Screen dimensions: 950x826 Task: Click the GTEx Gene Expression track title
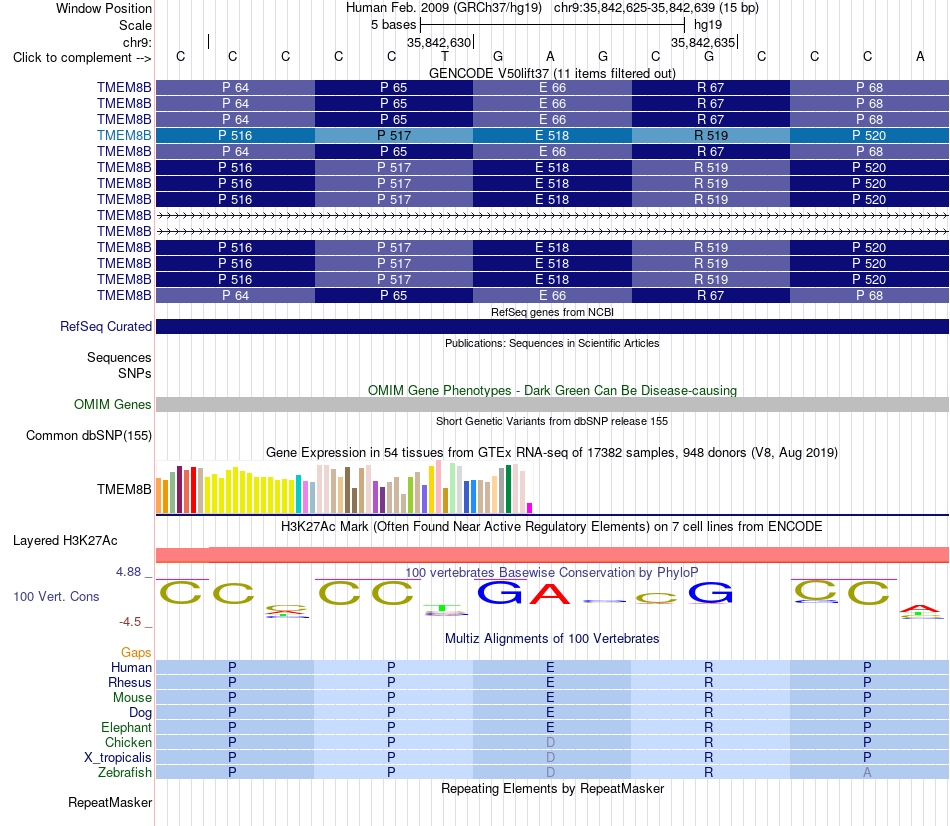552,453
